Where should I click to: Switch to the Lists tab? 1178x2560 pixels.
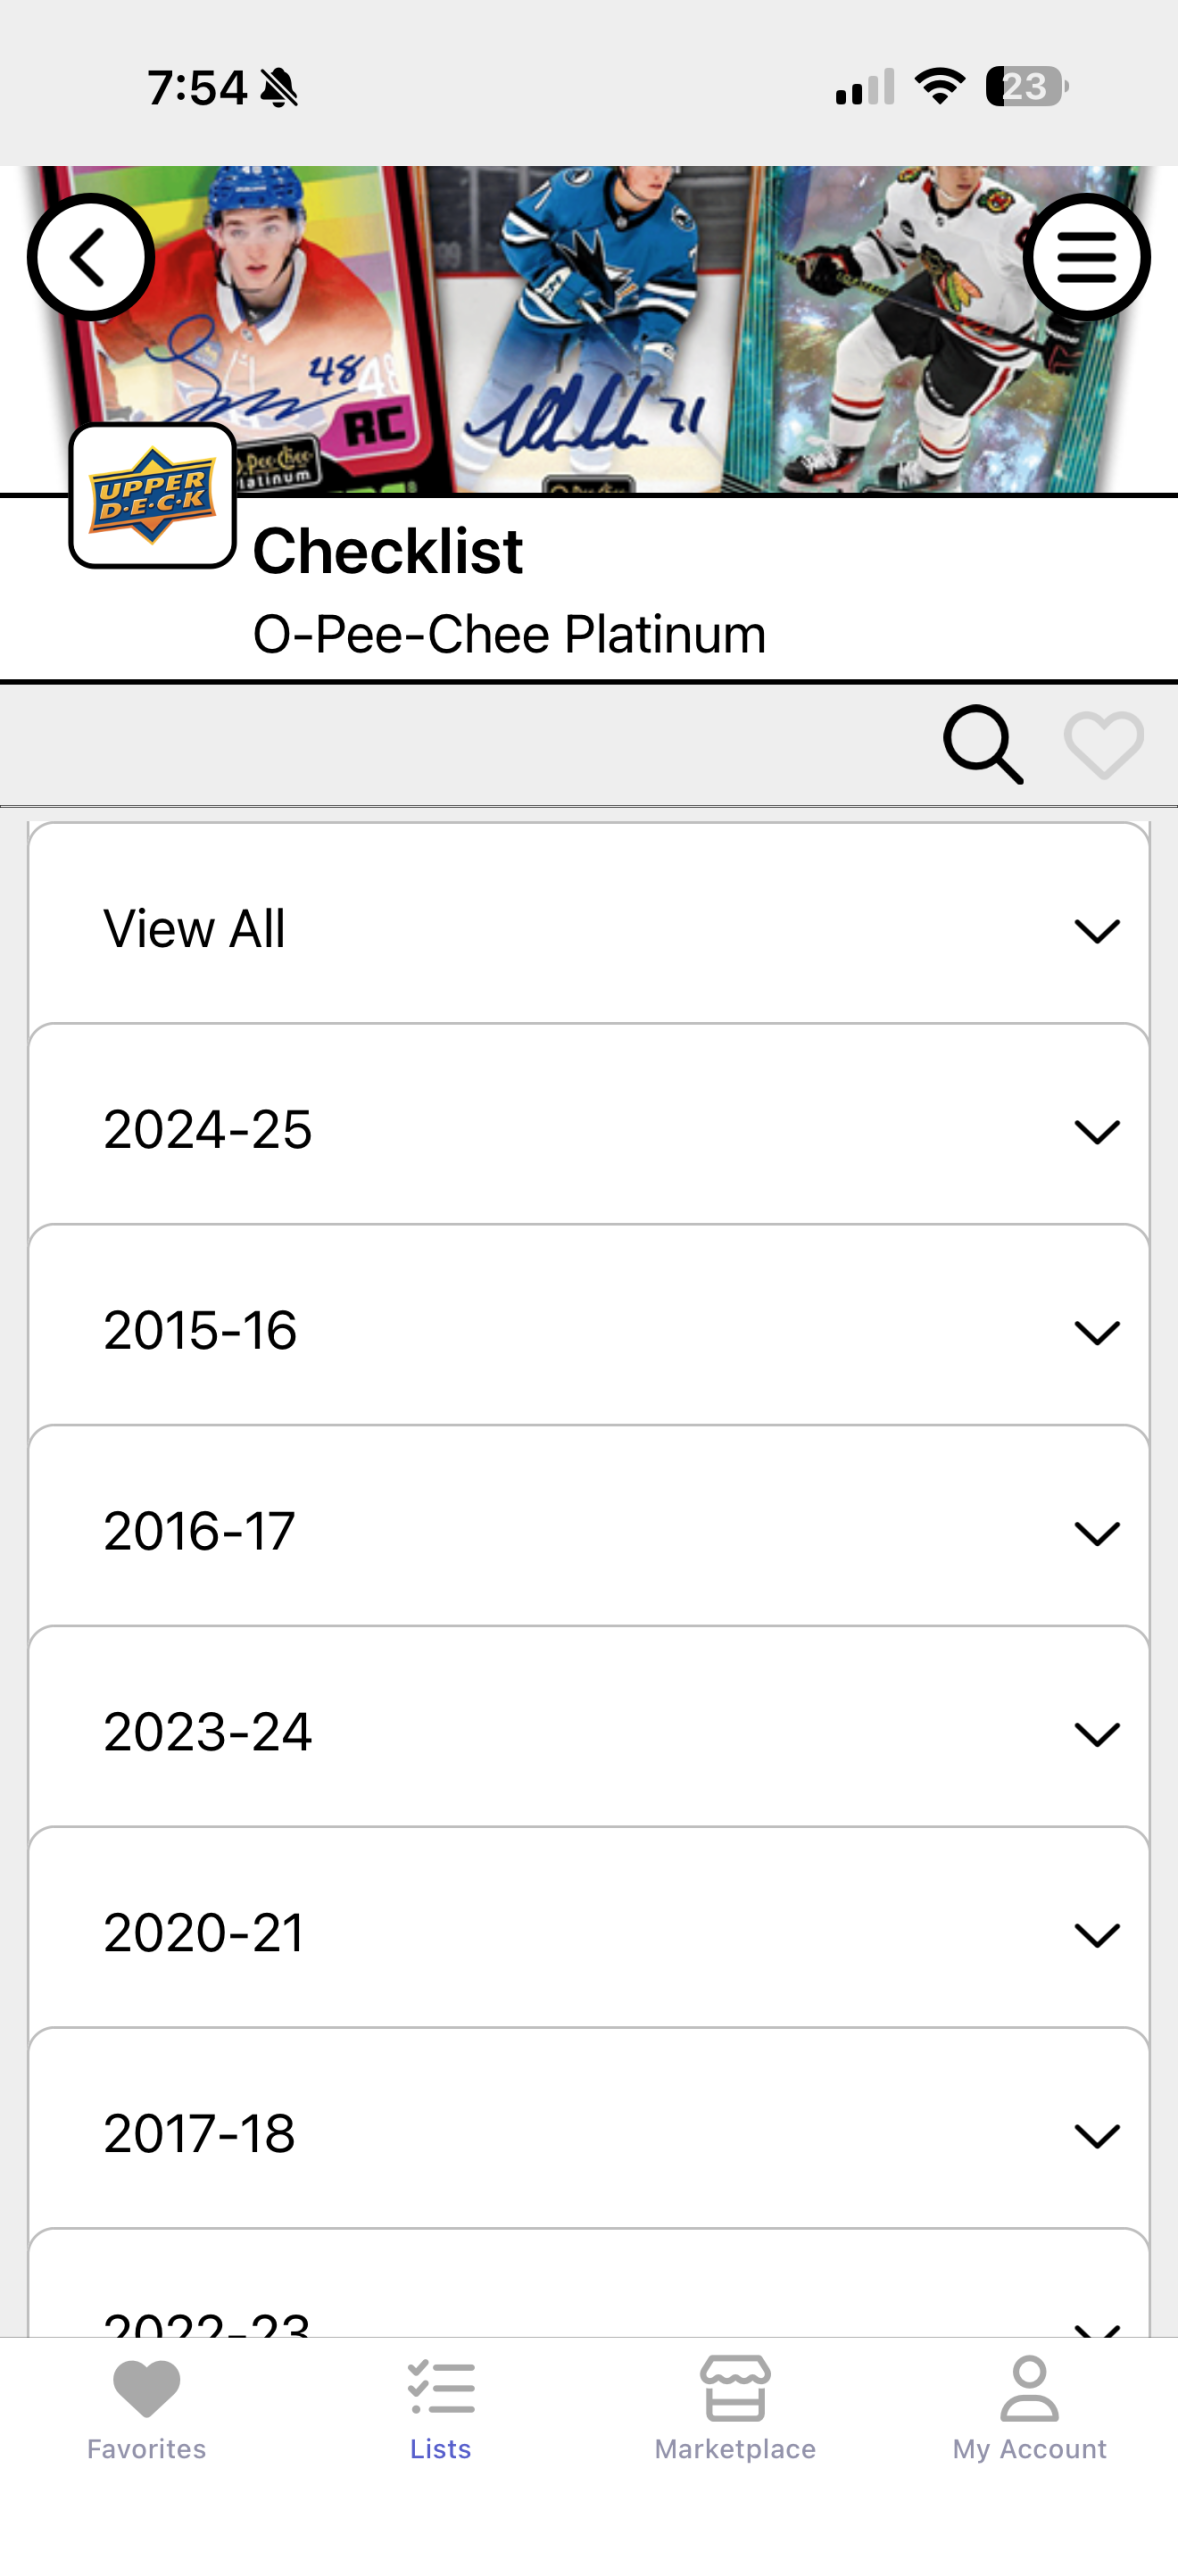tap(440, 2406)
